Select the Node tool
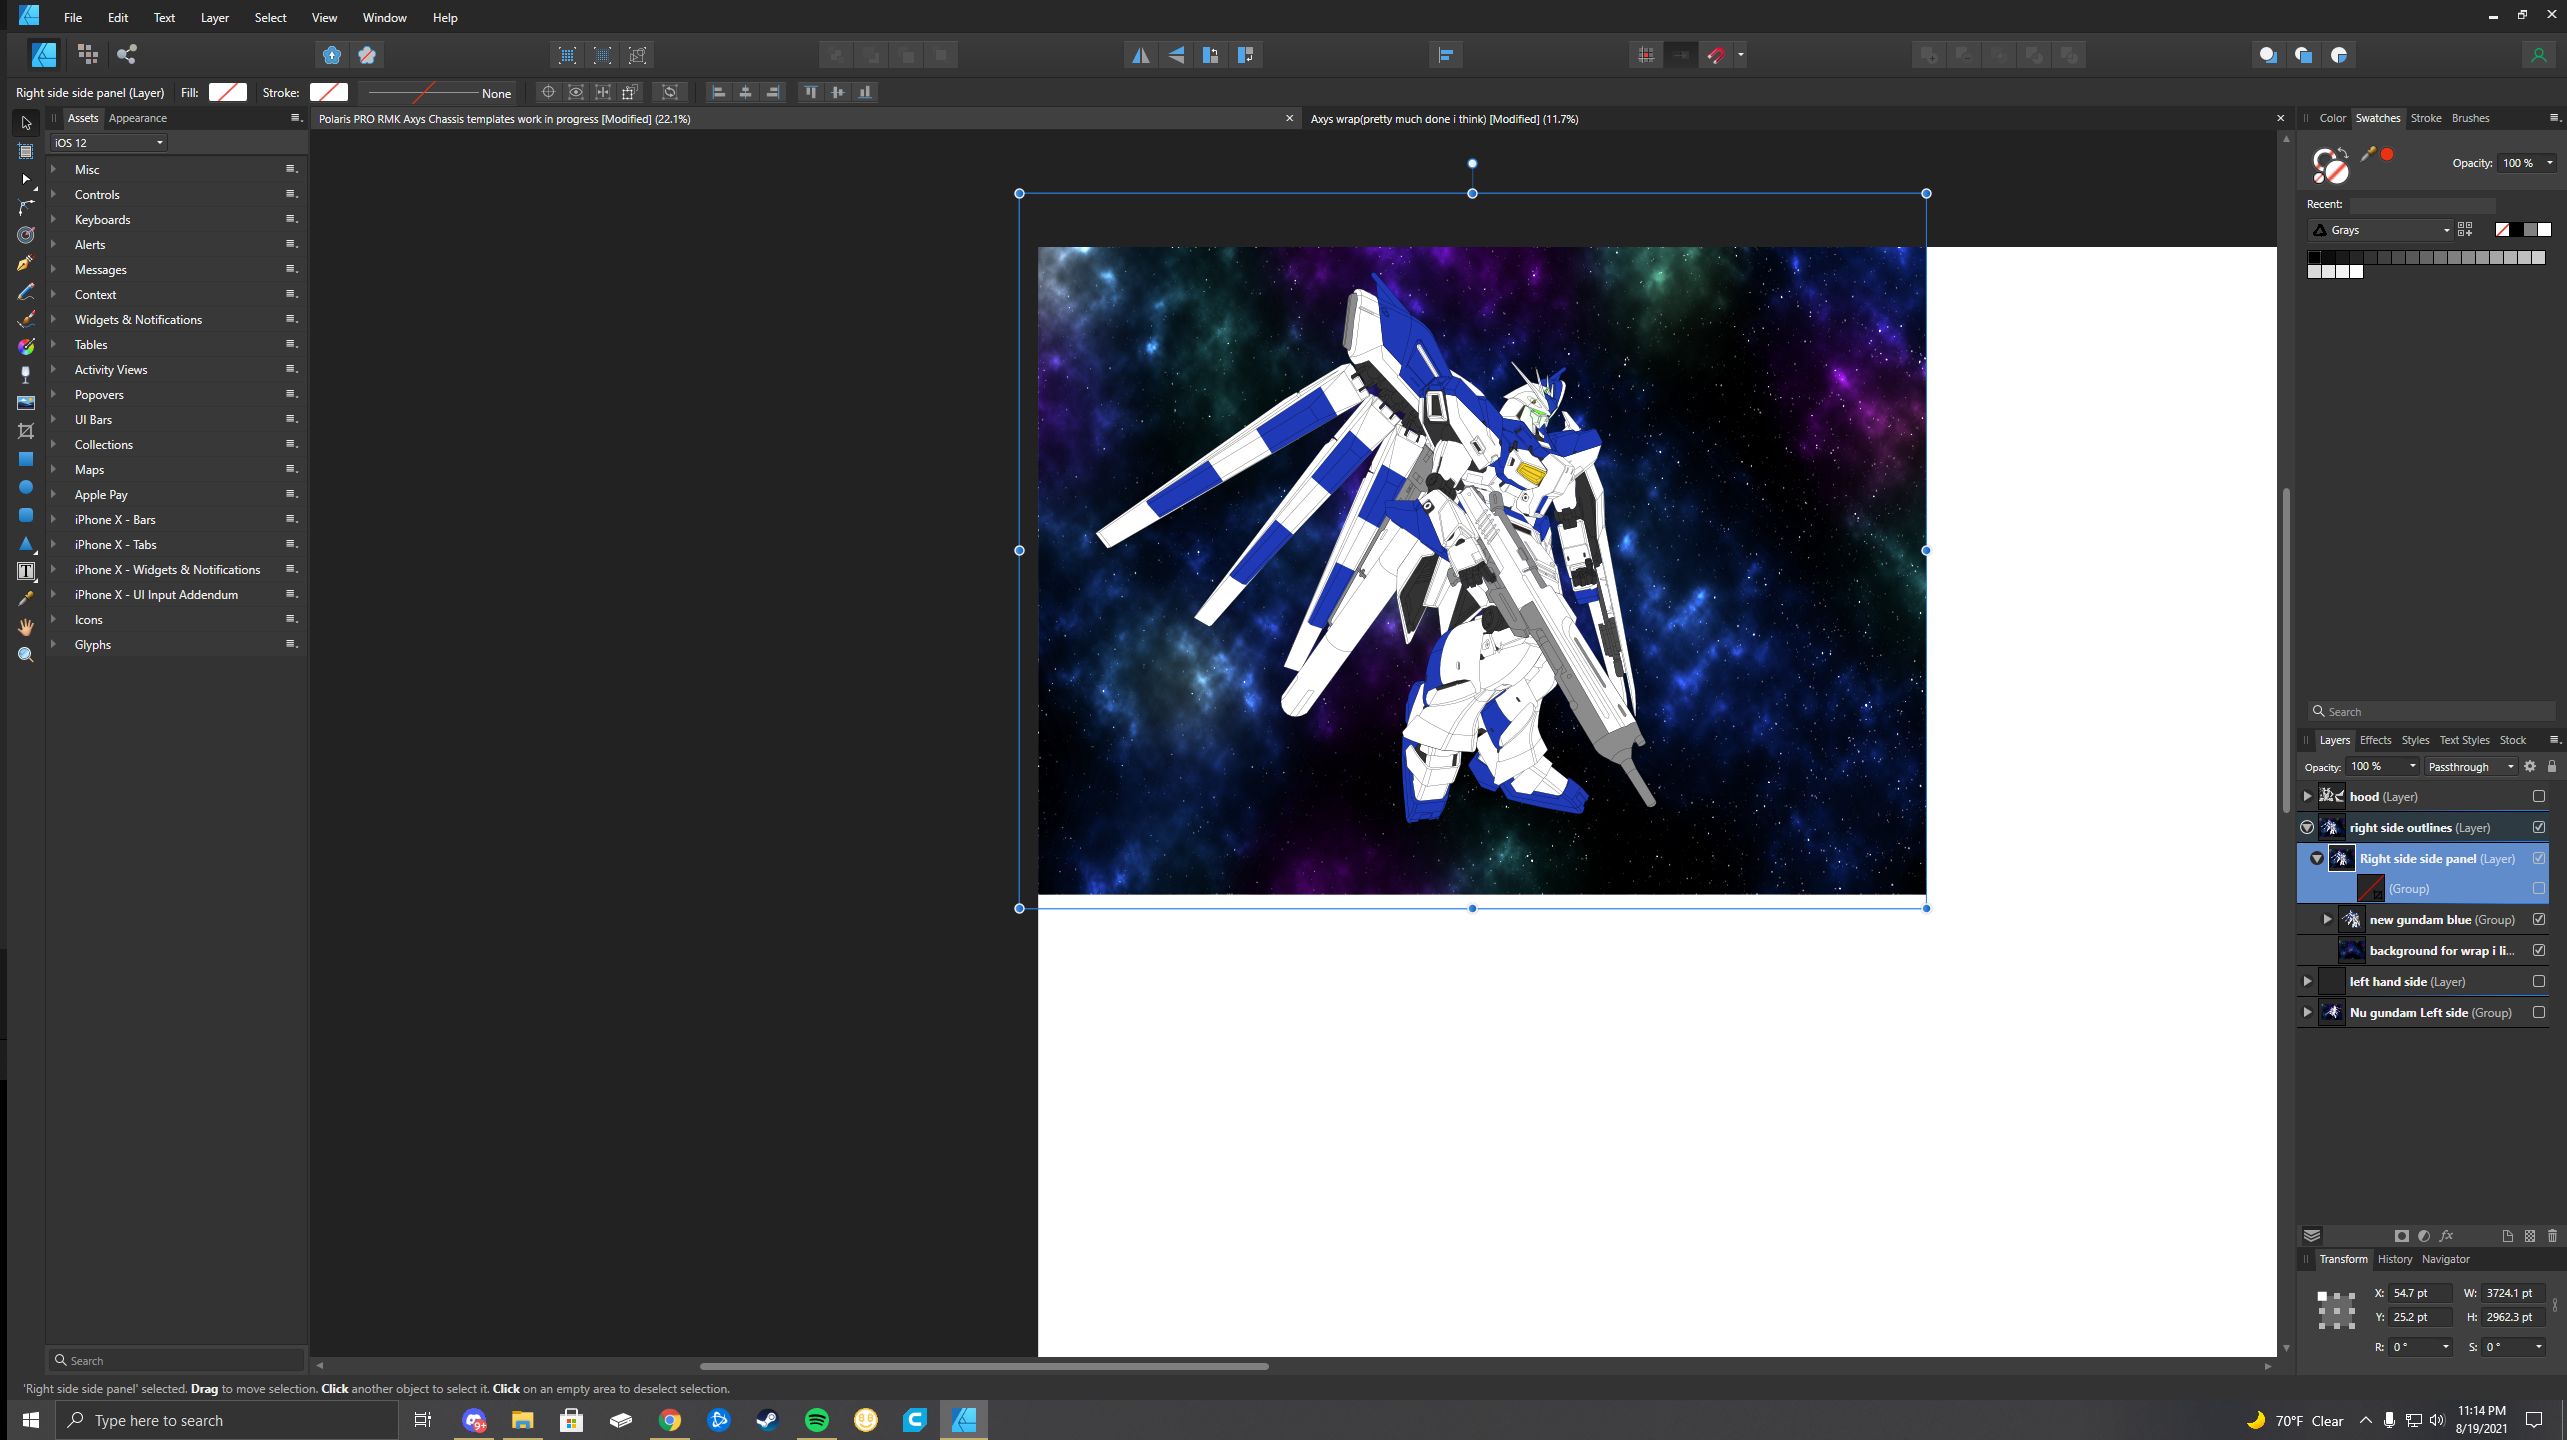The height and width of the screenshot is (1440, 2567). click(x=26, y=179)
